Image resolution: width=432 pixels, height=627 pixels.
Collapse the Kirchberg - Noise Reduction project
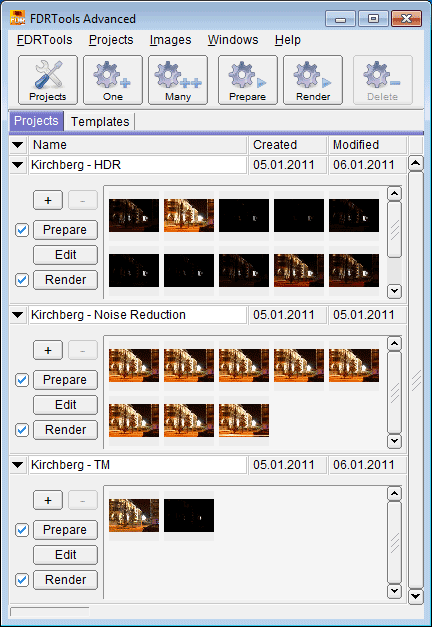click(x=18, y=315)
